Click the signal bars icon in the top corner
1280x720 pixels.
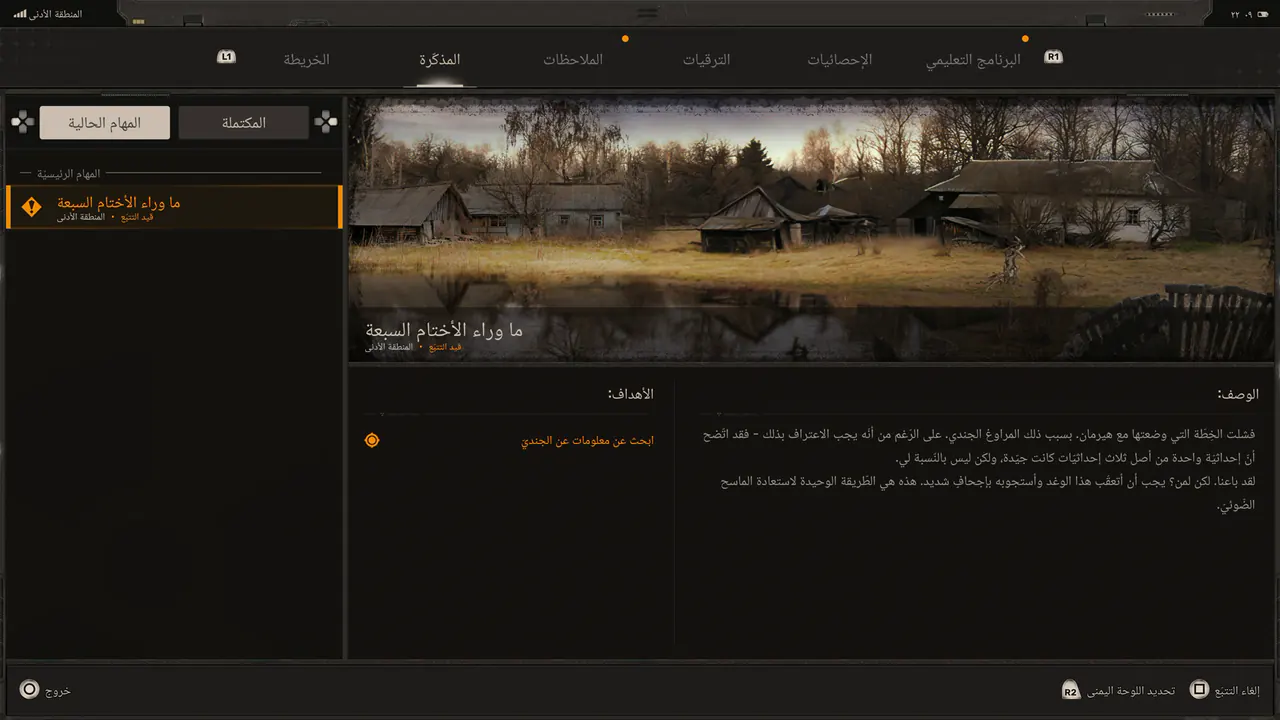(x=20, y=14)
